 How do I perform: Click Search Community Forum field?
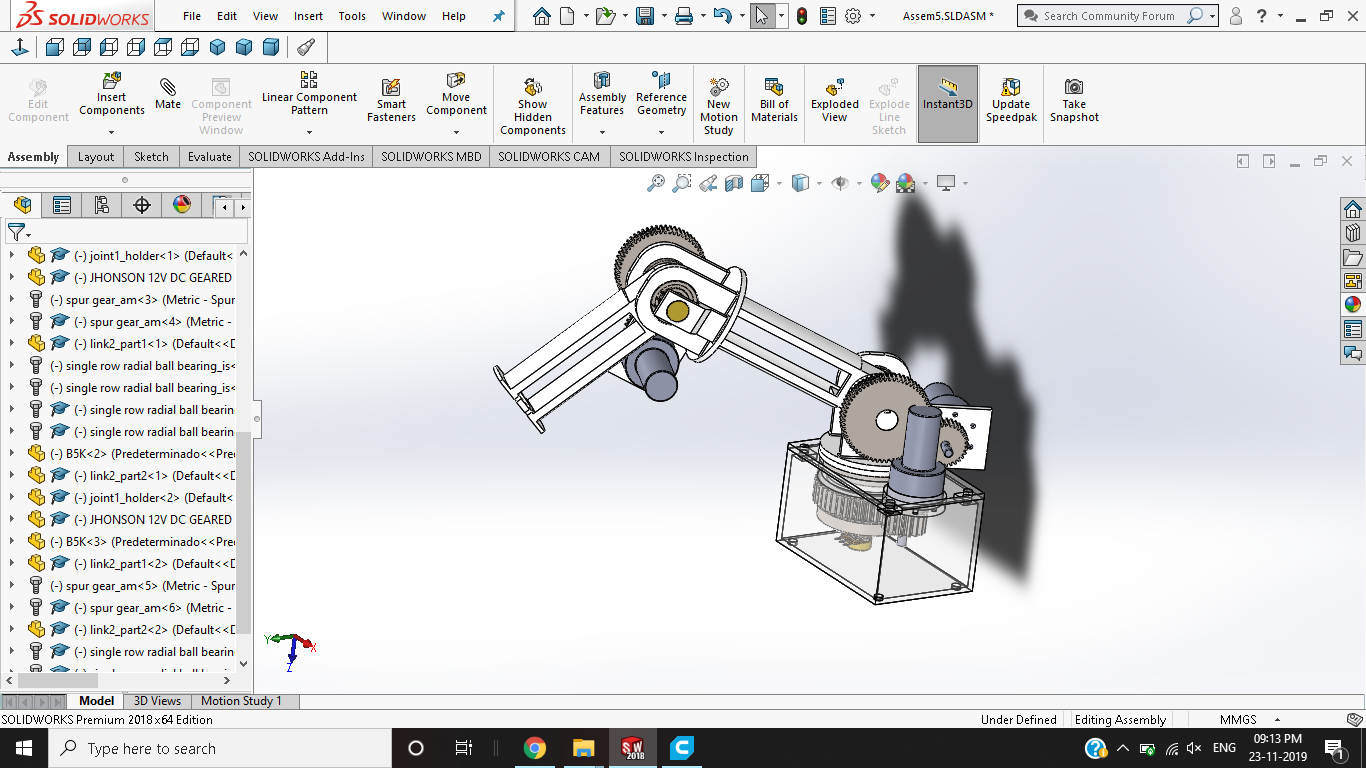pos(1109,16)
